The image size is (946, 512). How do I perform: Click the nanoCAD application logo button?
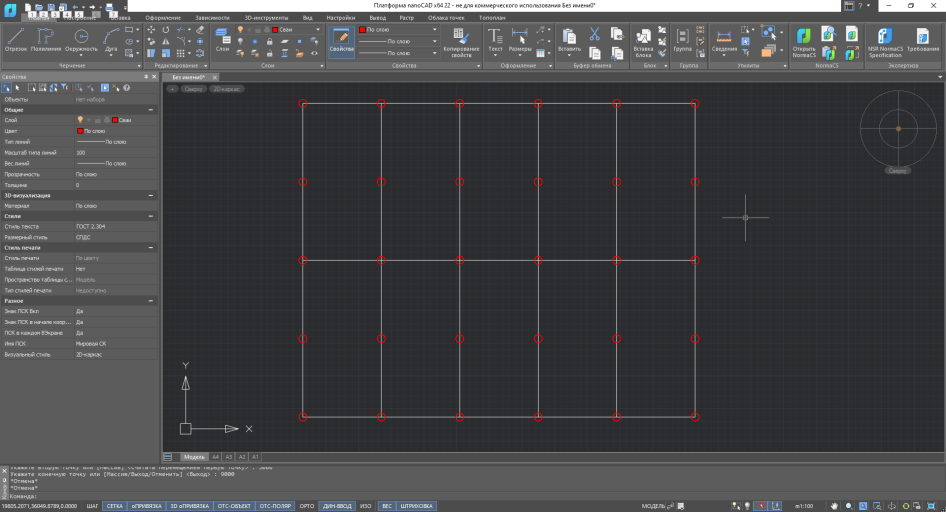[x=10, y=10]
